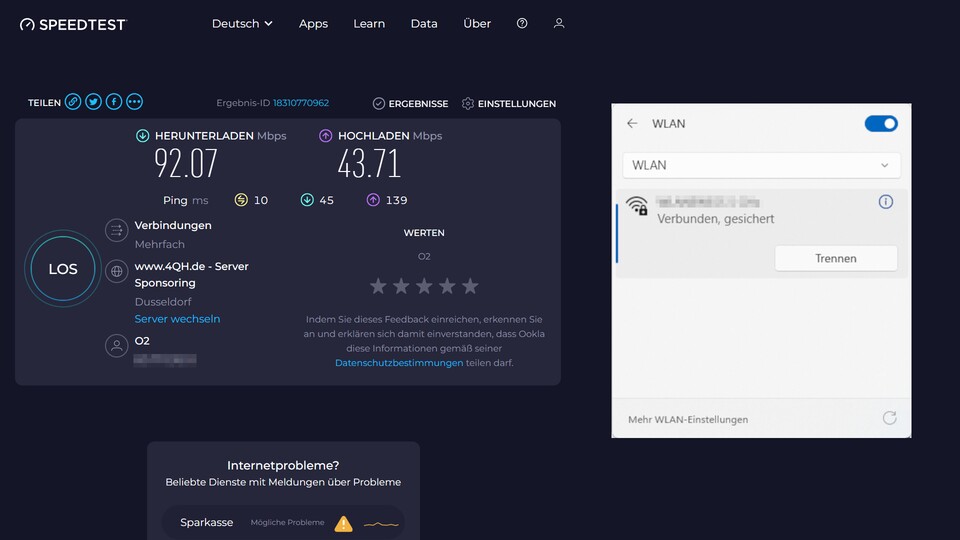This screenshot has width=960, height=540.
Task: Open the Deutsch language dropdown
Action: (242, 24)
